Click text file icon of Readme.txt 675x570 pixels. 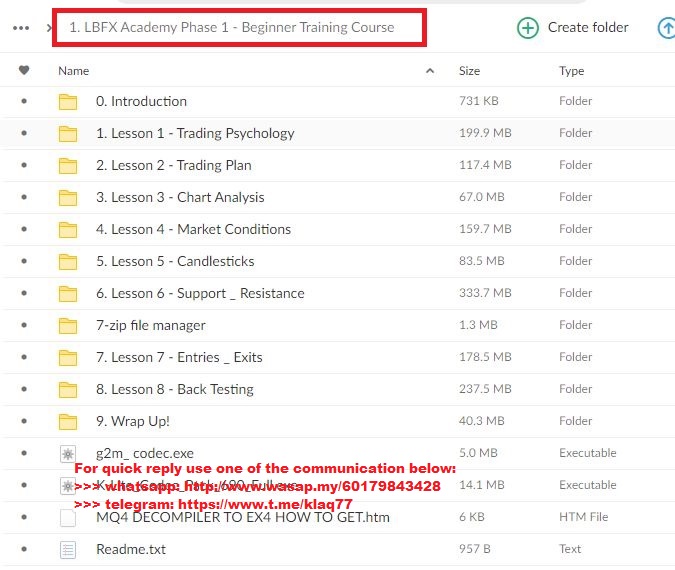[x=68, y=550]
